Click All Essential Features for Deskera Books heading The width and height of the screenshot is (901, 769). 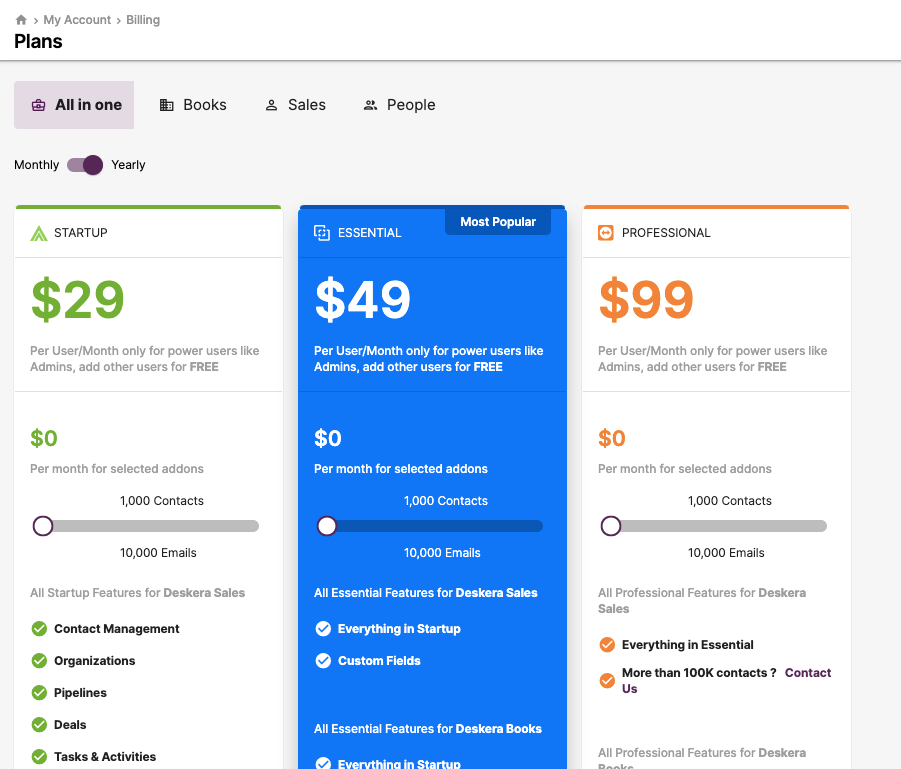[x=428, y=729]
